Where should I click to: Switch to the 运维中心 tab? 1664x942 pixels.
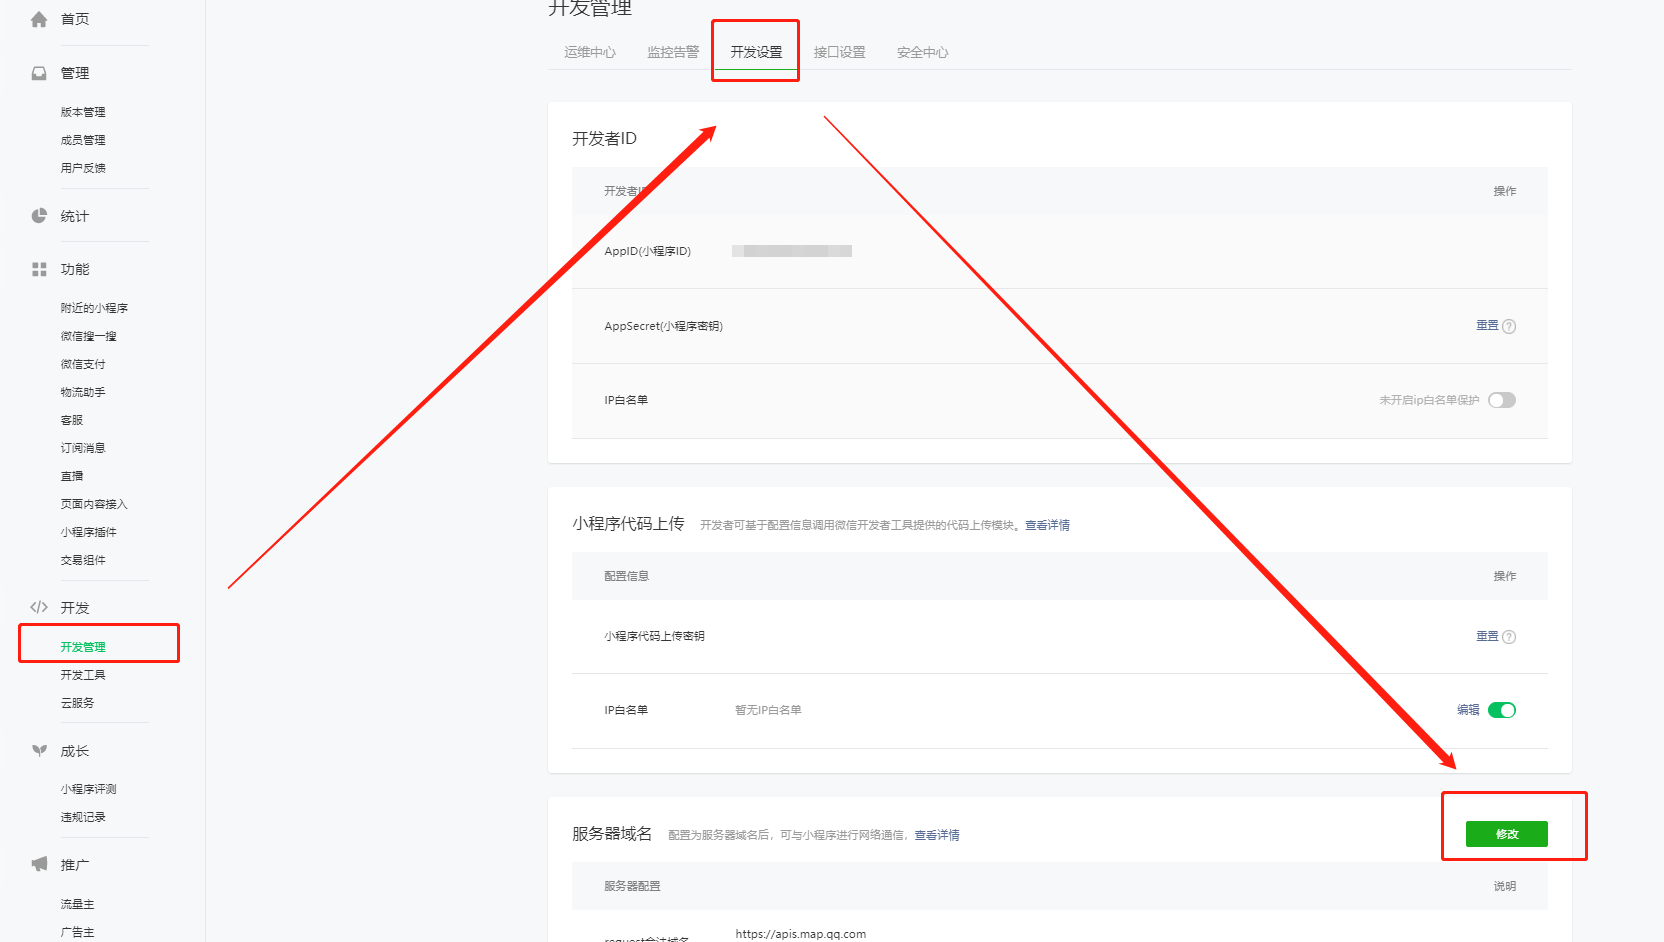tap(590, 52)
